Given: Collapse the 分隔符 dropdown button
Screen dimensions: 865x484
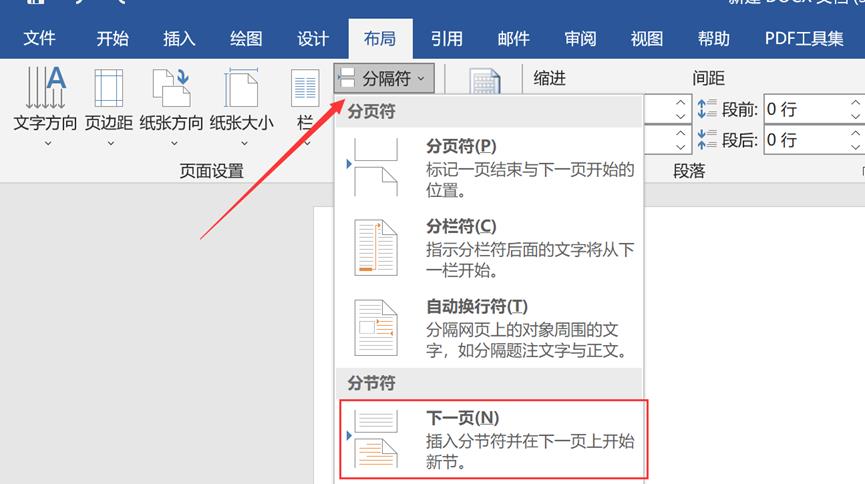Looking at the screenshot, I should click(384, 78).
